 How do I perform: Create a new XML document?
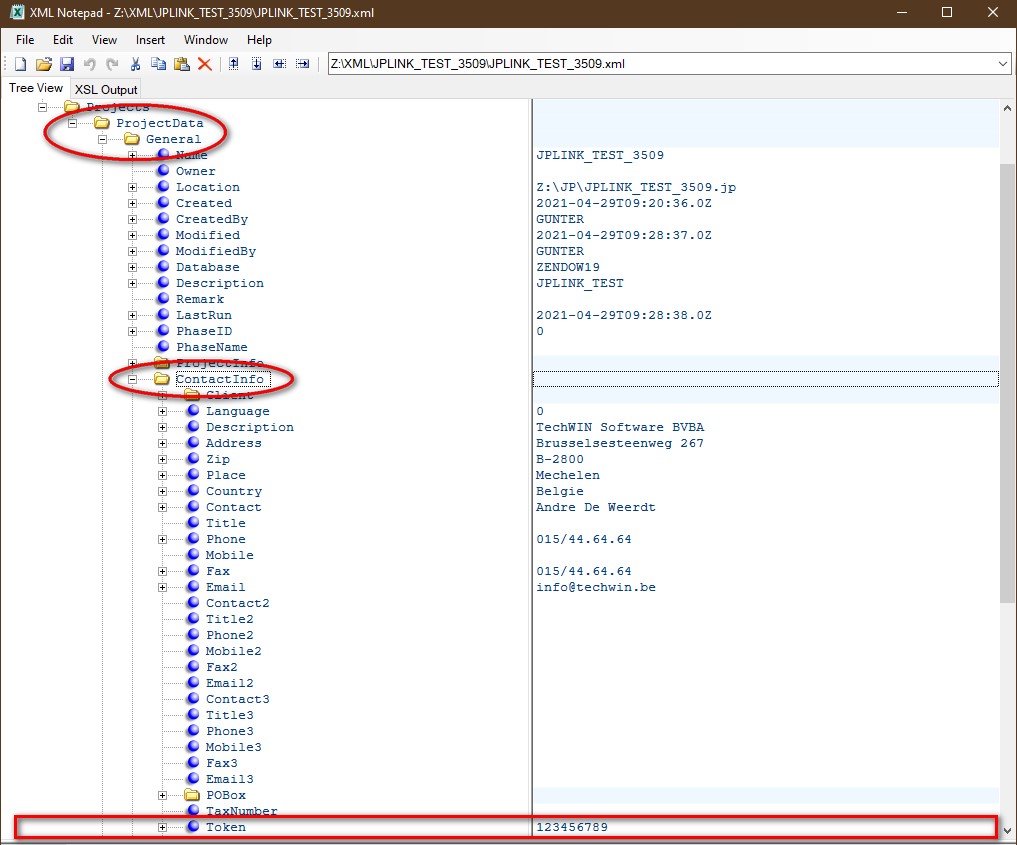(21, 64)
